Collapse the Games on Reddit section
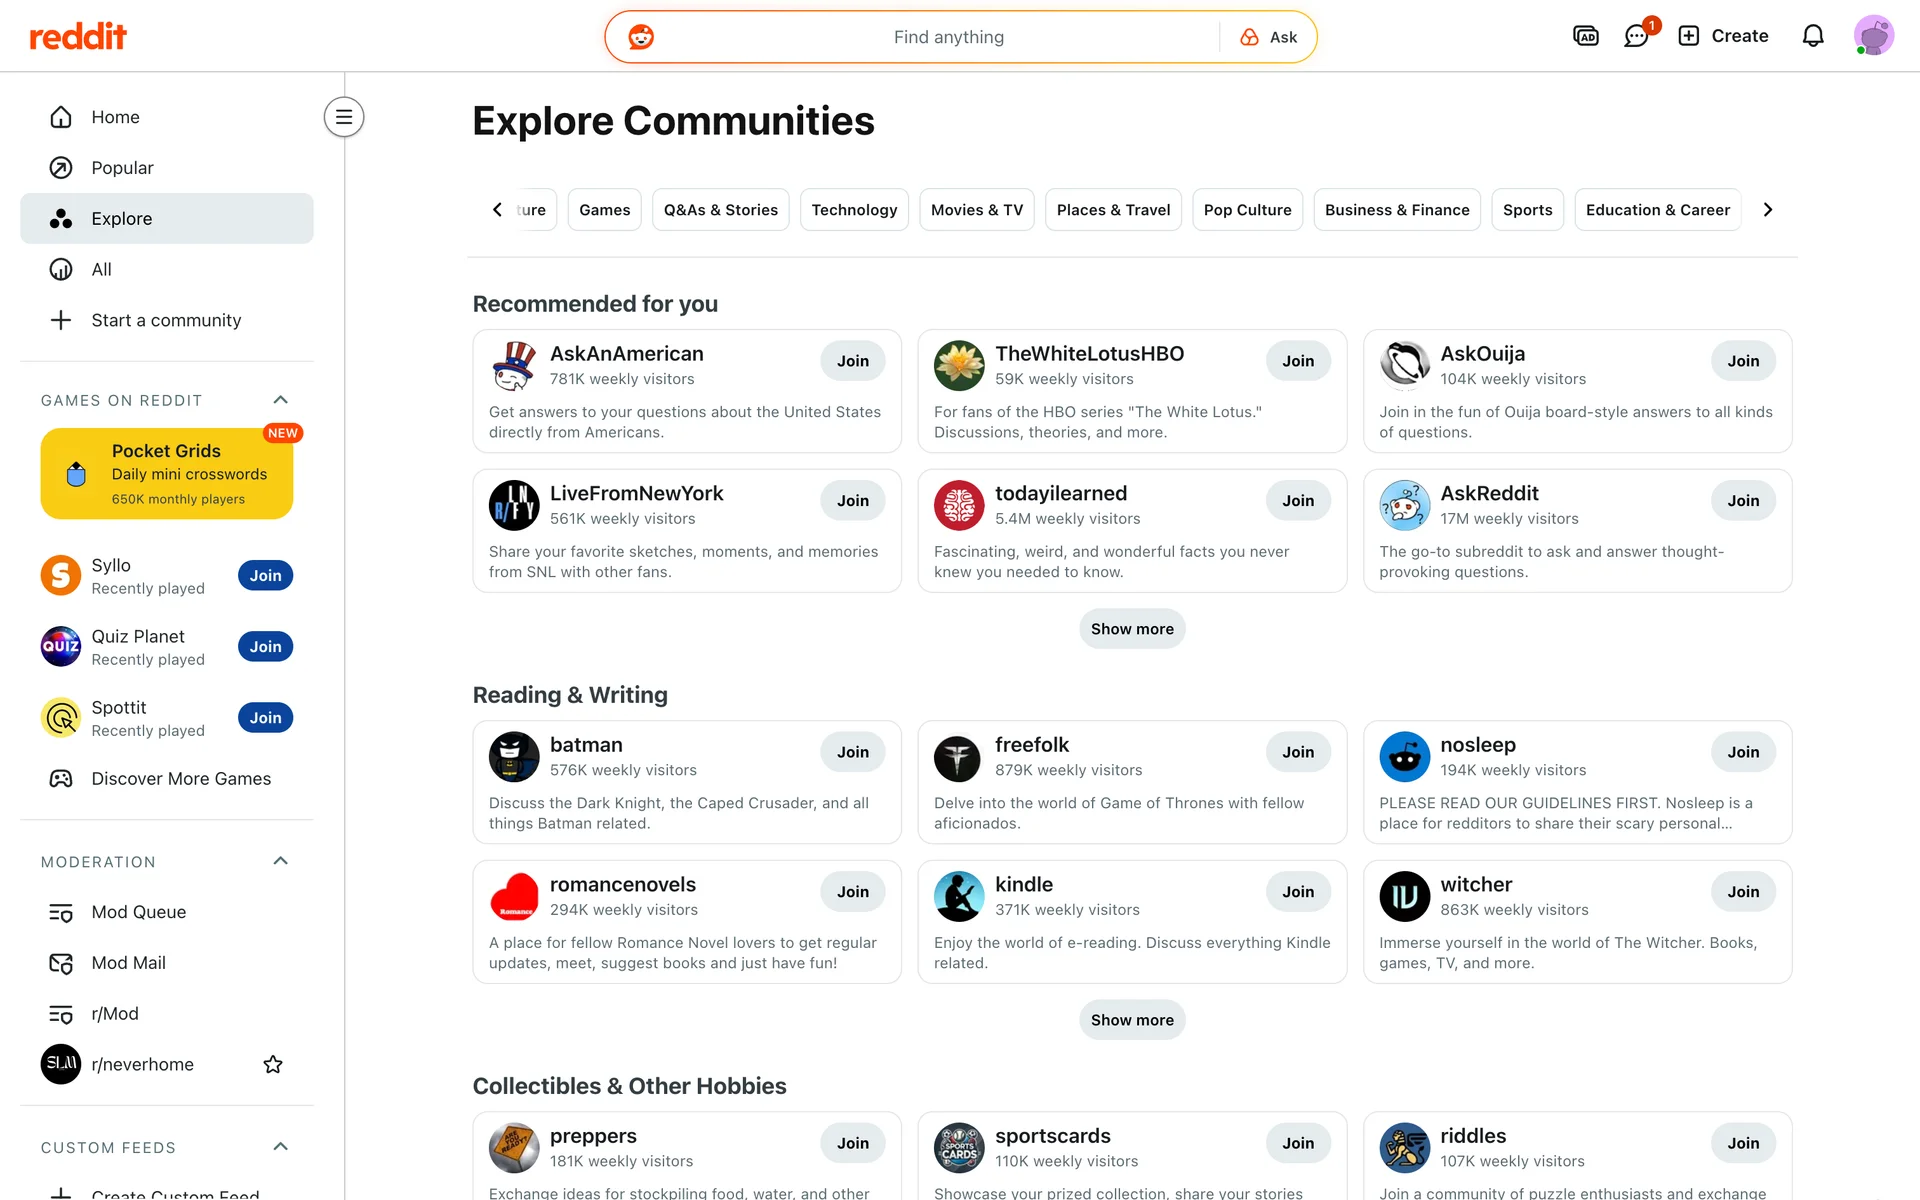This screenshot has height=1200, width=1920. (281, 400)
